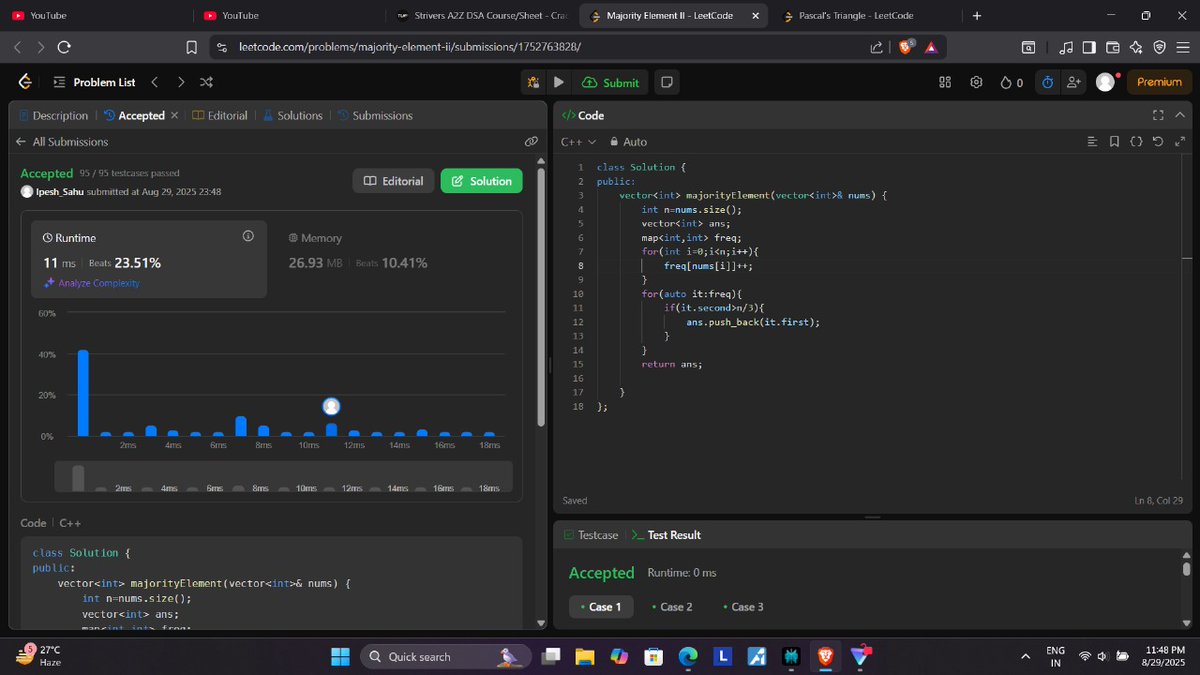Click the Analyze Complexity toggle link

tap(97, 283)
